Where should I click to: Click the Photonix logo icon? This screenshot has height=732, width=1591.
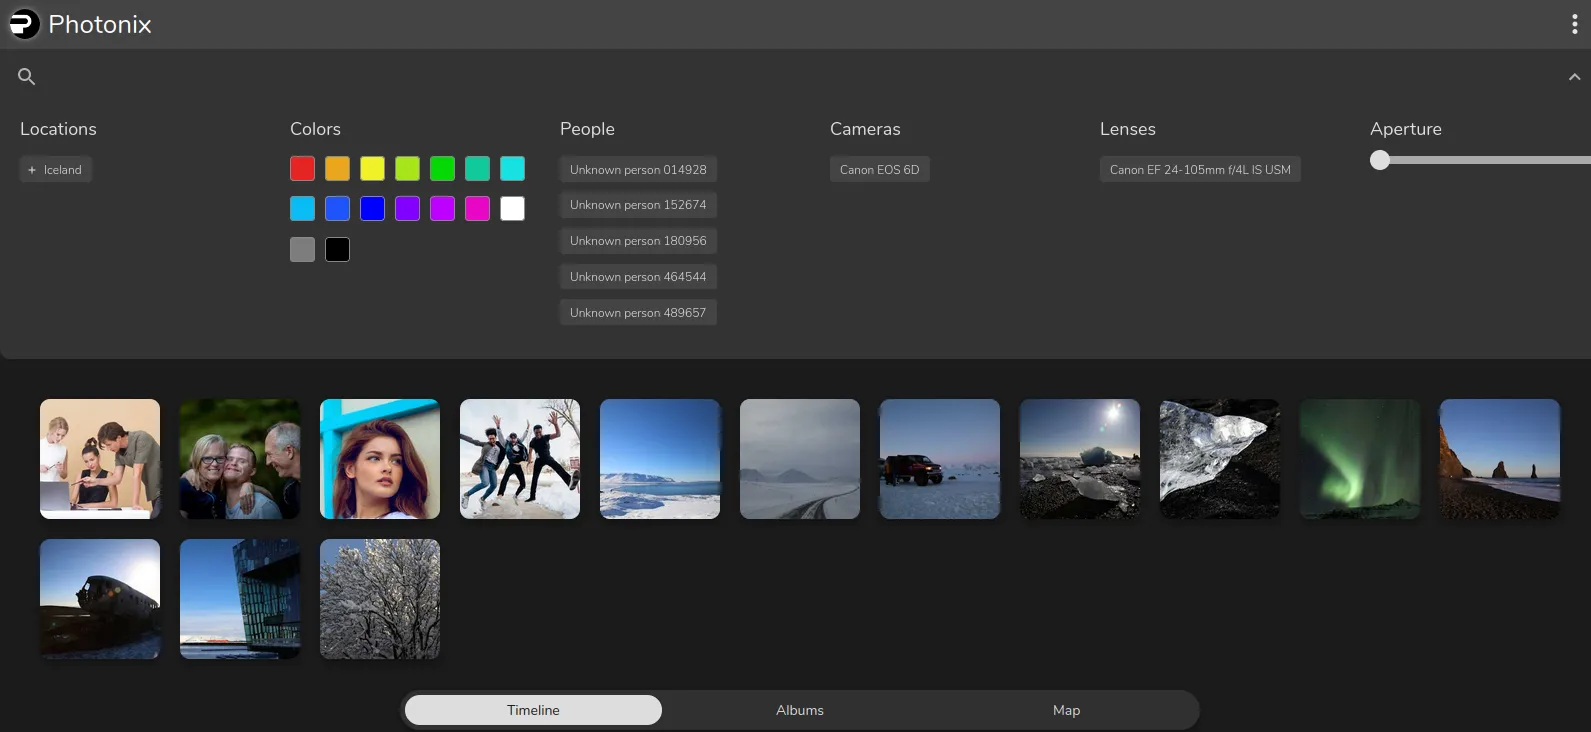24,24
